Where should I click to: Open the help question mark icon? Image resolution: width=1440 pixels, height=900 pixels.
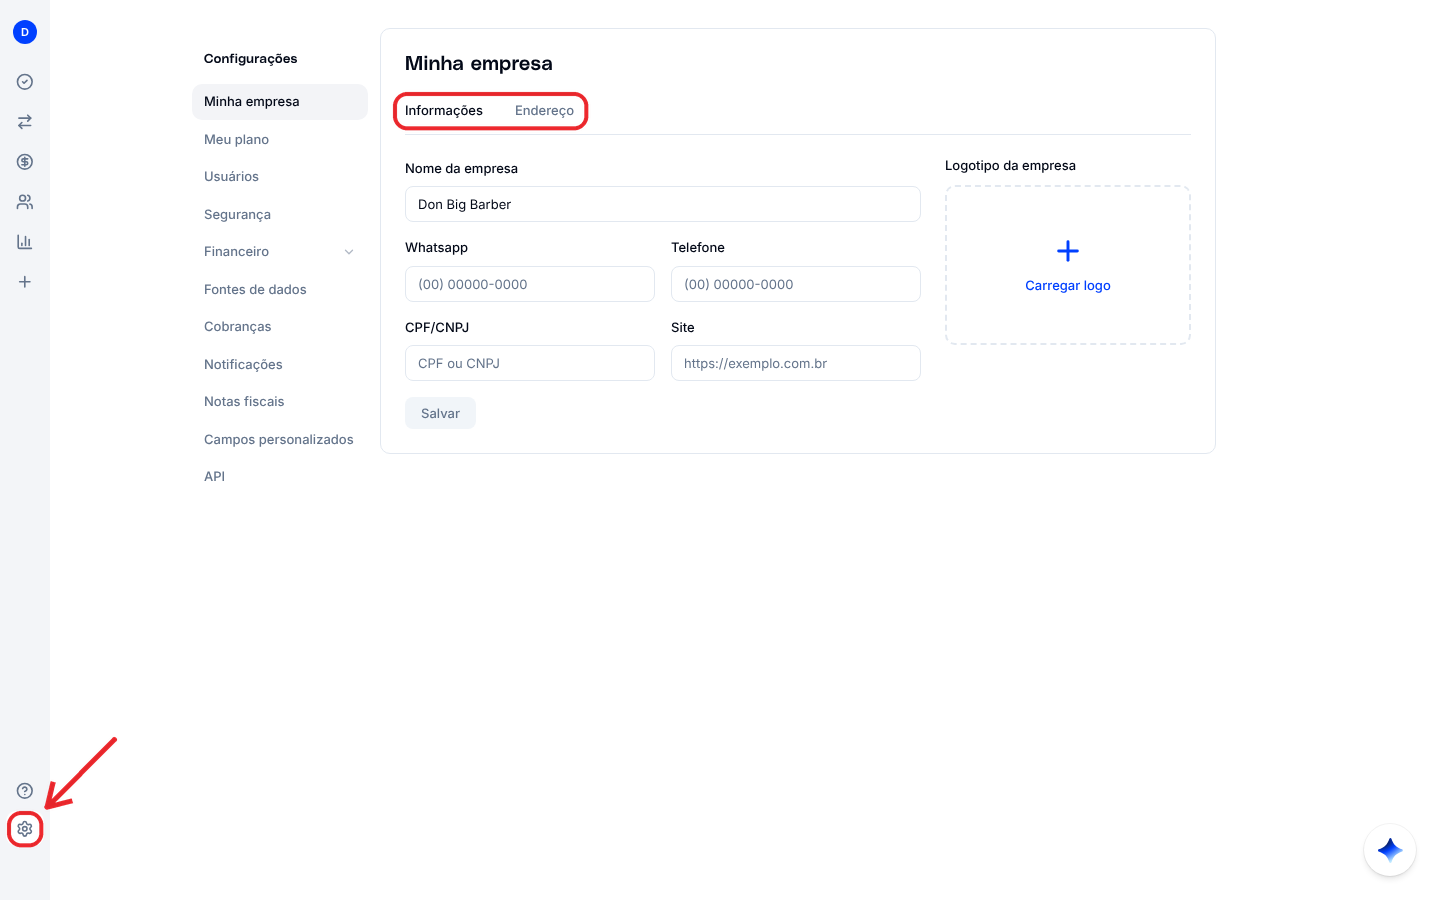click(x=25, y=791)
